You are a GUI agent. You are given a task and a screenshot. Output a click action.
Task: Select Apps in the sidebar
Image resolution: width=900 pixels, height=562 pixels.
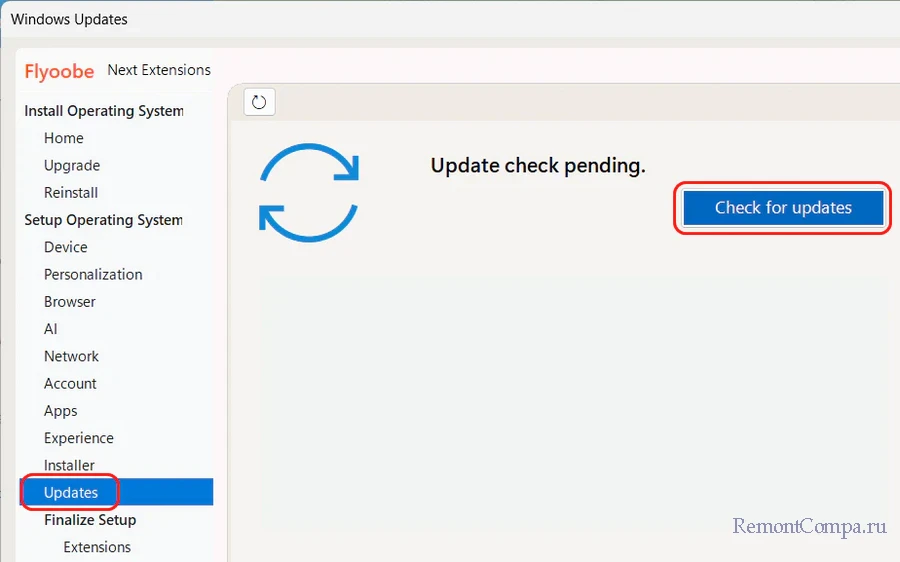tap(61, 411)
